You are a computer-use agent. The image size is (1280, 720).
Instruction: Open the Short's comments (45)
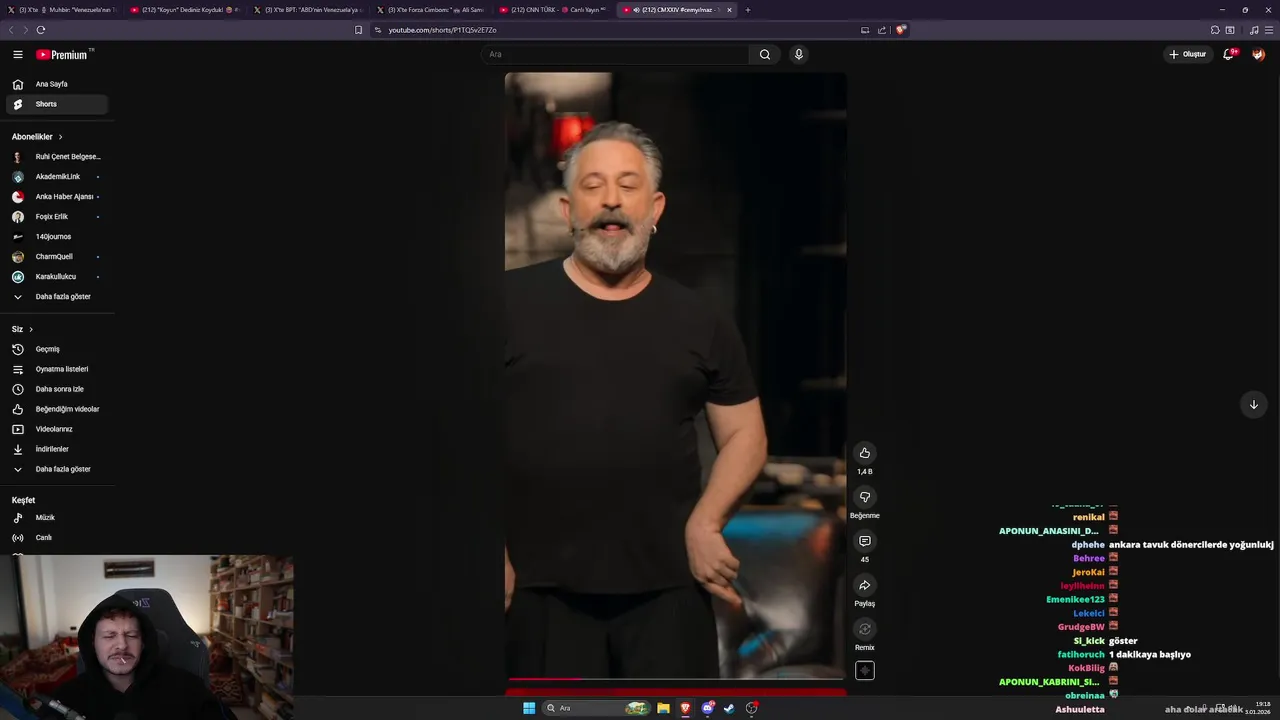865,541
